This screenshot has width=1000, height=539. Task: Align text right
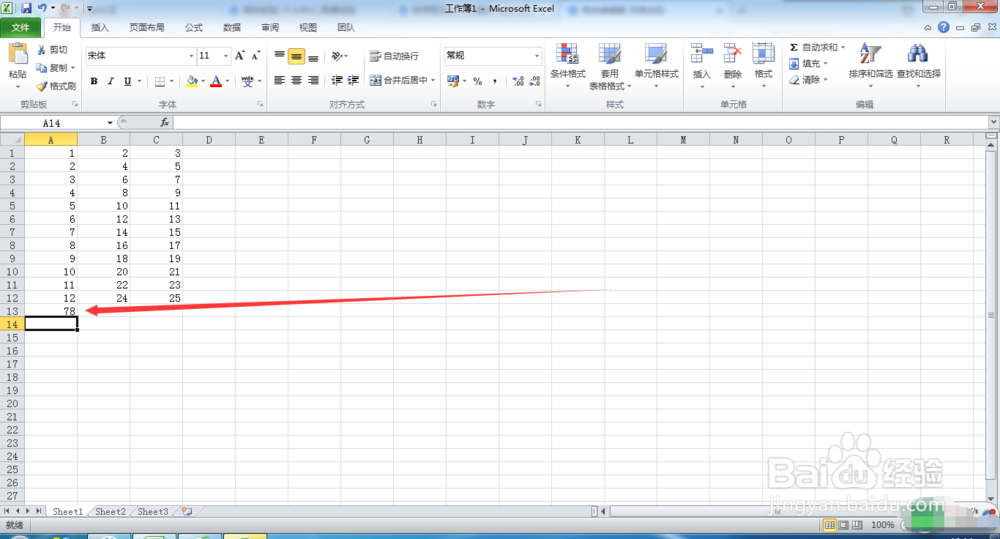click(313, 80)
